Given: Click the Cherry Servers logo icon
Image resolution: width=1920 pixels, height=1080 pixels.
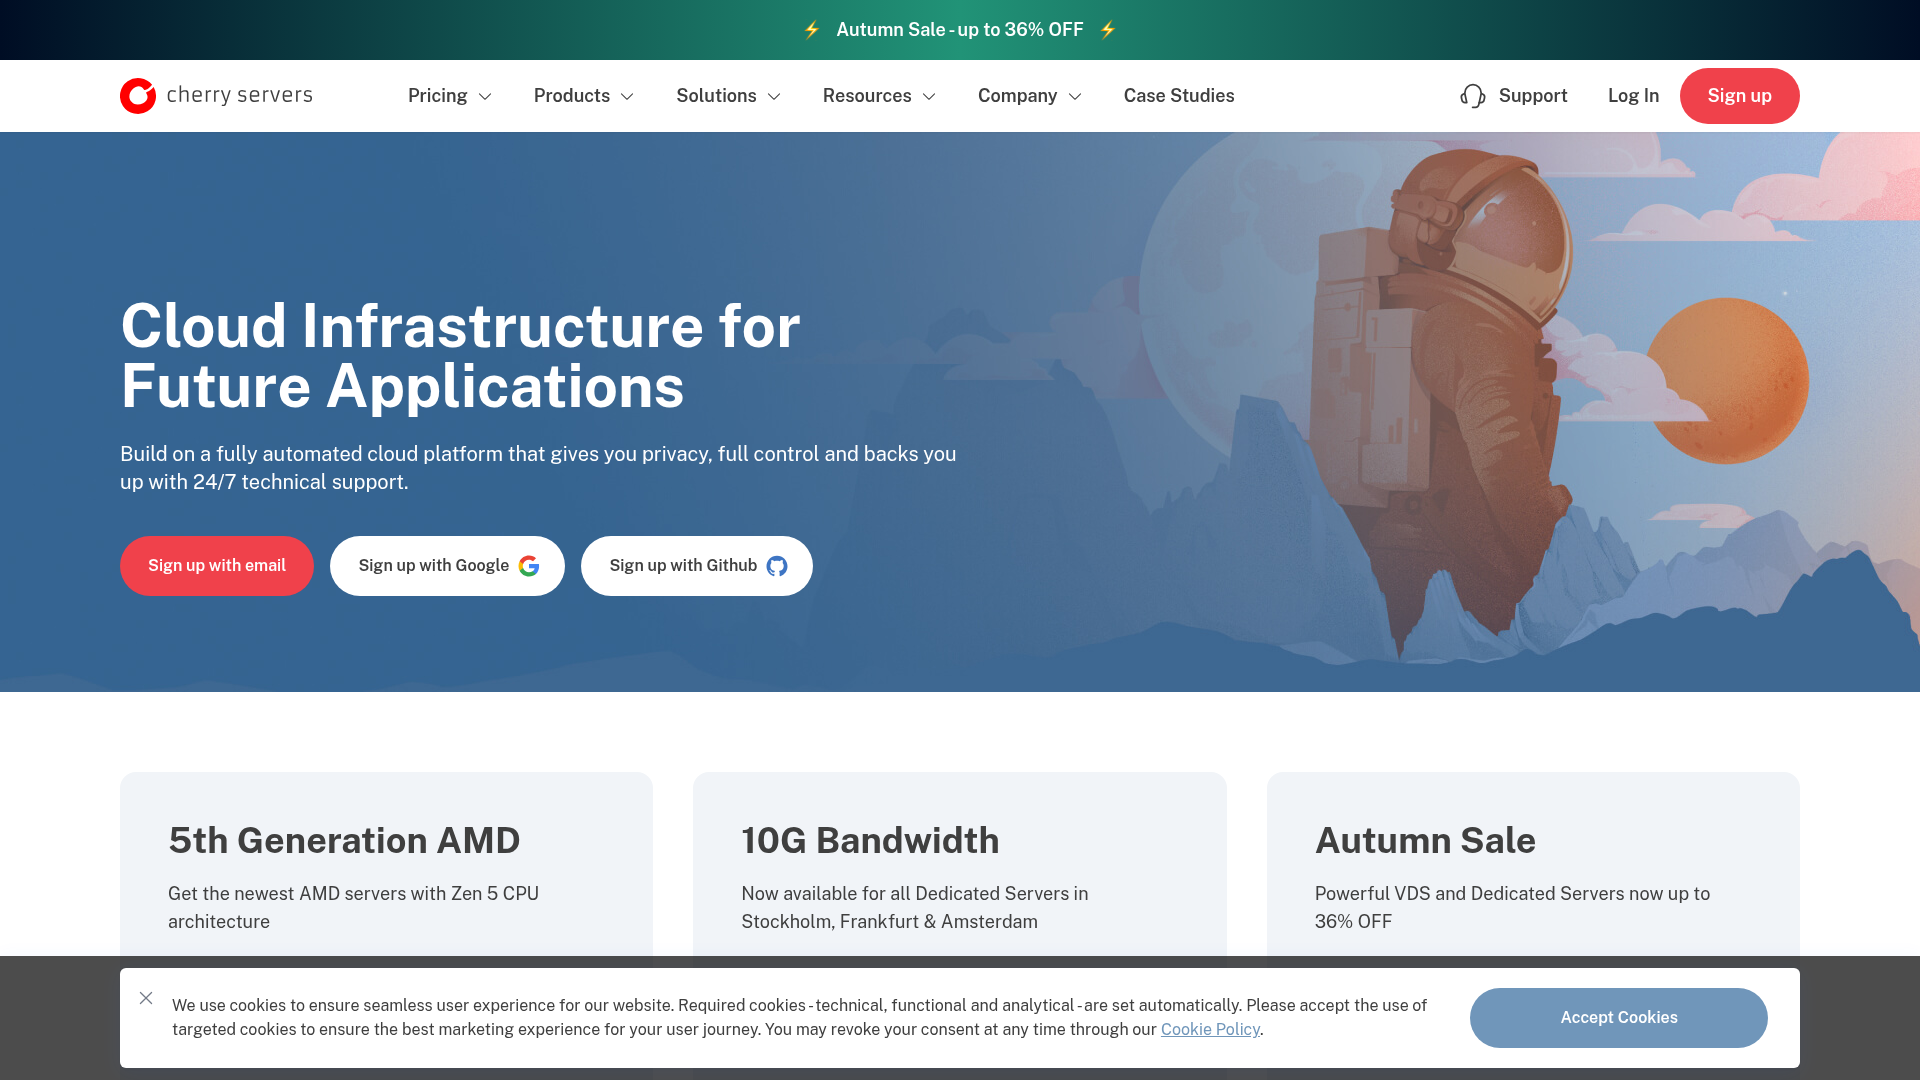Looking at the screenshot, I should coord(138,96).
